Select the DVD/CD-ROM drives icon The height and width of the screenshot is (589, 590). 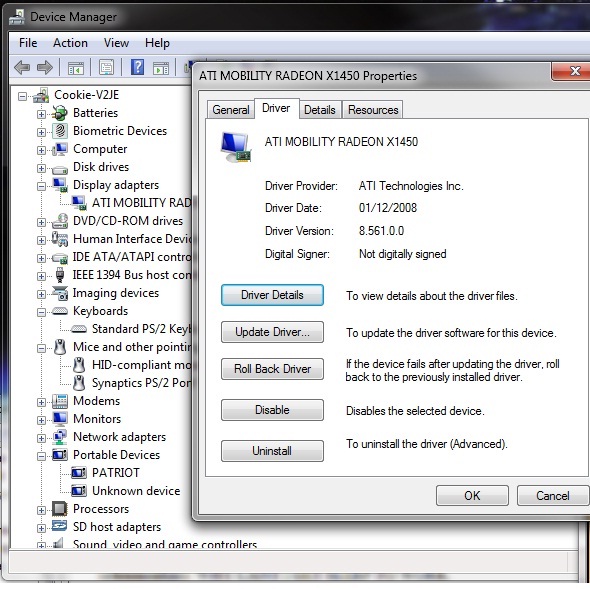click(59, 221)
